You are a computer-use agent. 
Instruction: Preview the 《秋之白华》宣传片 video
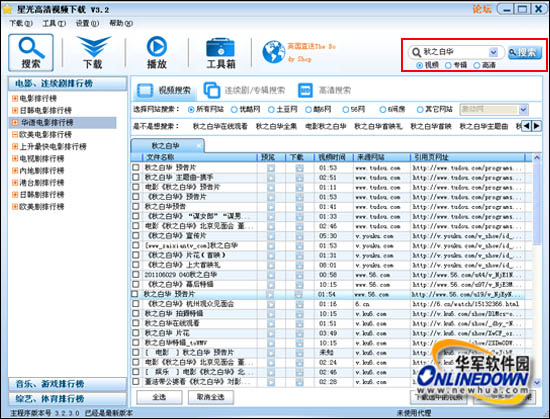pos(271,236)
